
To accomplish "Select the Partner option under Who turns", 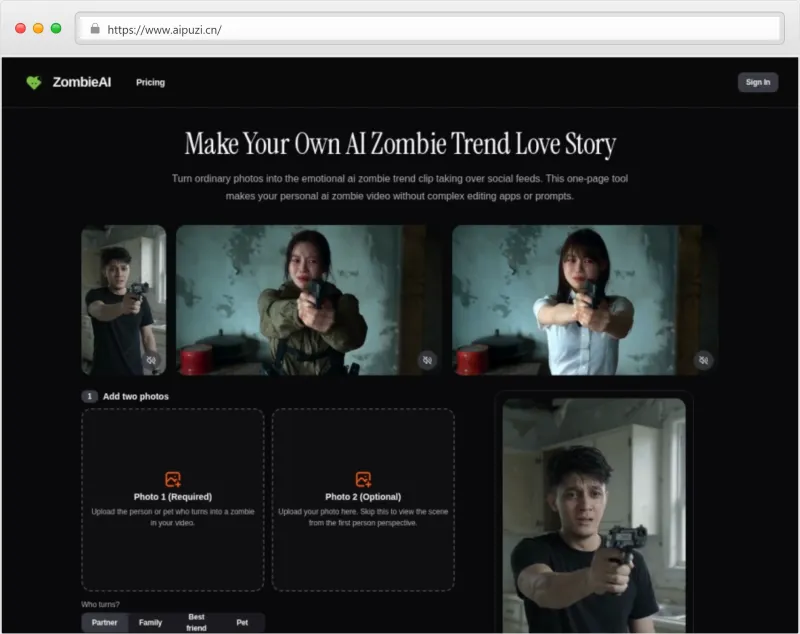I will coord(105,622).
